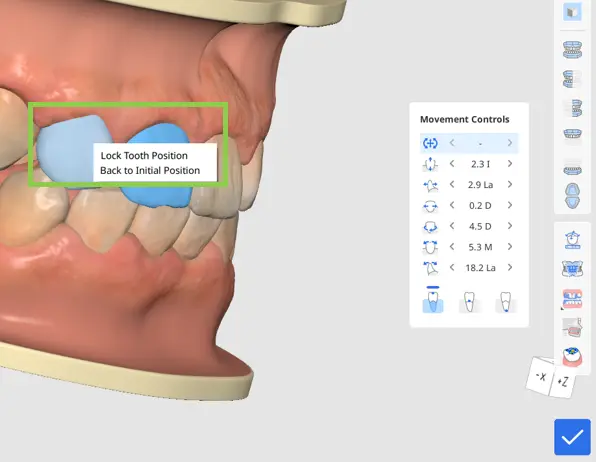Increase the free movement value
The image size is (596, 462).
(x=510, y=143)
